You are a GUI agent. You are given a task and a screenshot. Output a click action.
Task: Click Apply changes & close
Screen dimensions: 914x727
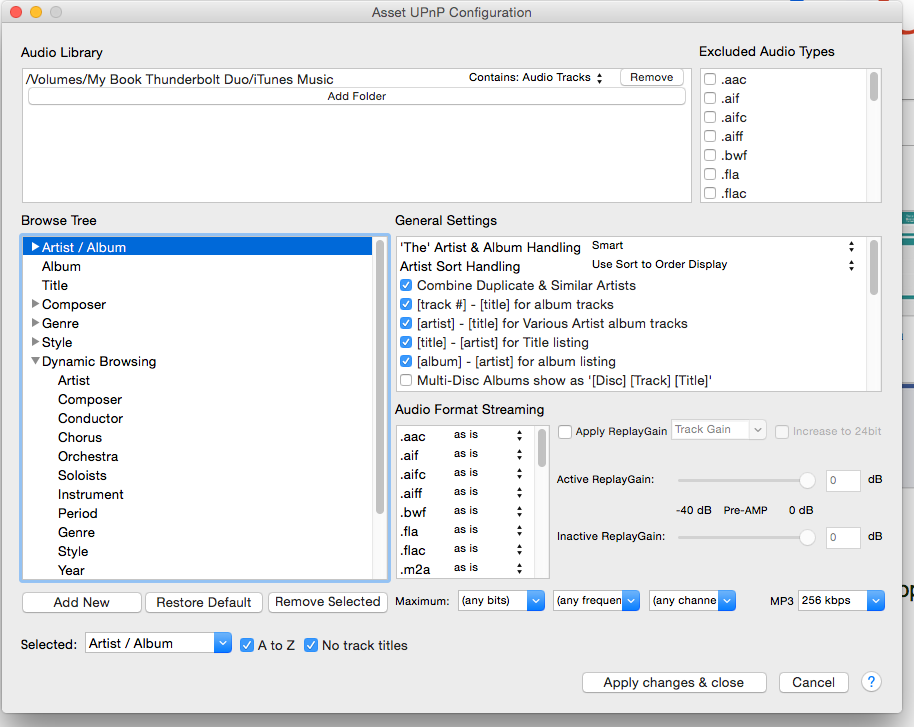click(x=674, y=682)
